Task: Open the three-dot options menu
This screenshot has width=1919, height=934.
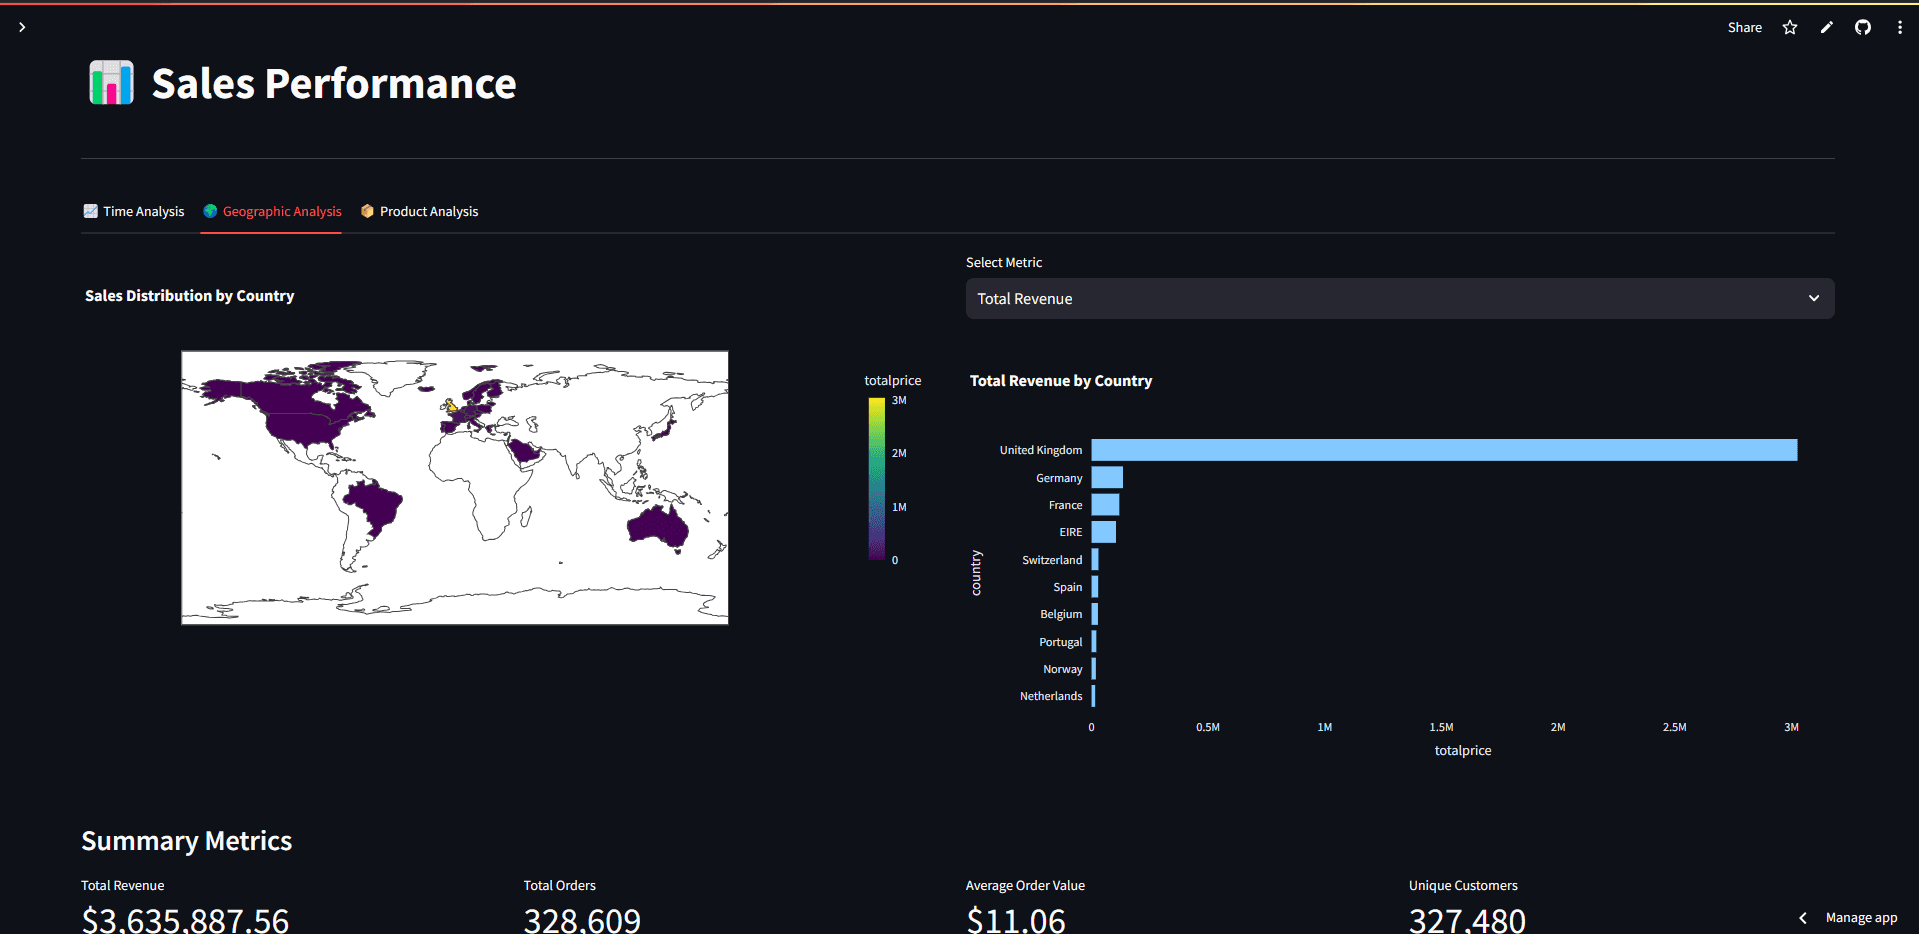Action: coord(1899,27)
